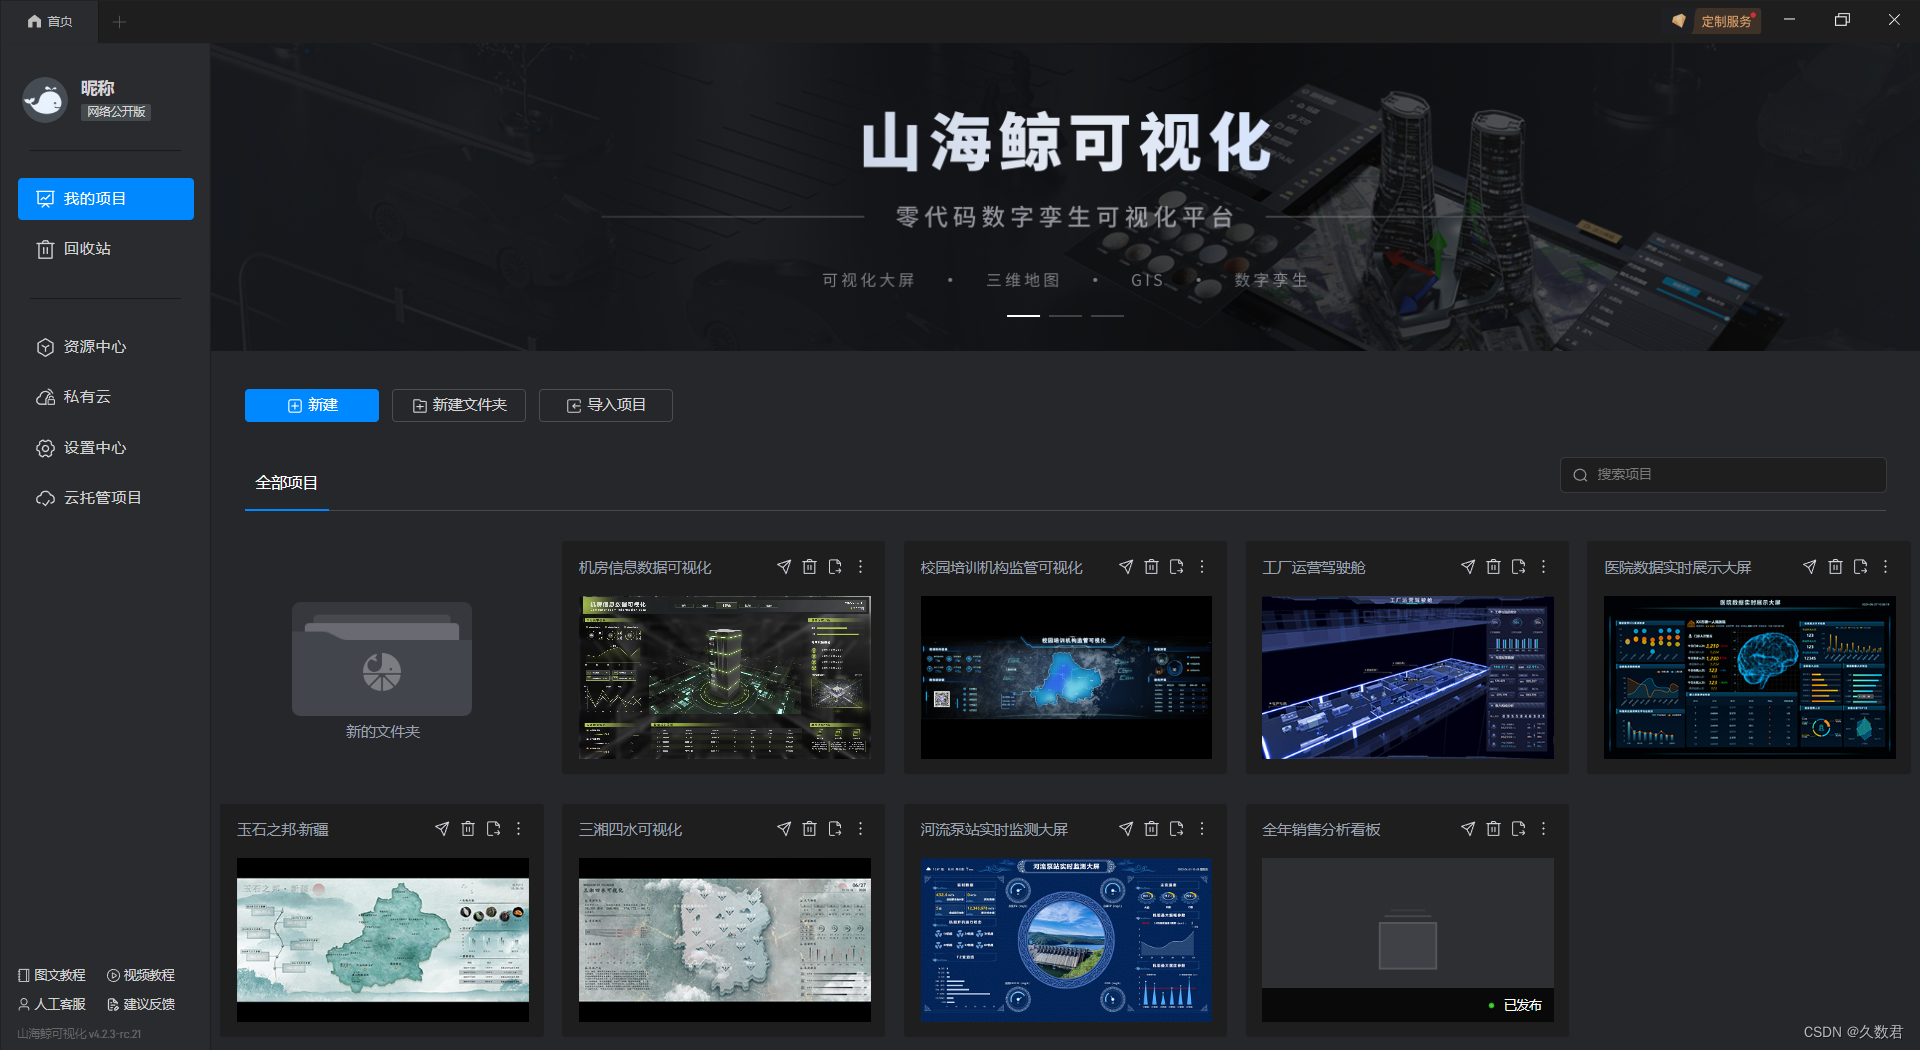This screenshot has width=1920, height=1050.
Task: Click the 首页 home tab
Action: (x=50, y=21)
